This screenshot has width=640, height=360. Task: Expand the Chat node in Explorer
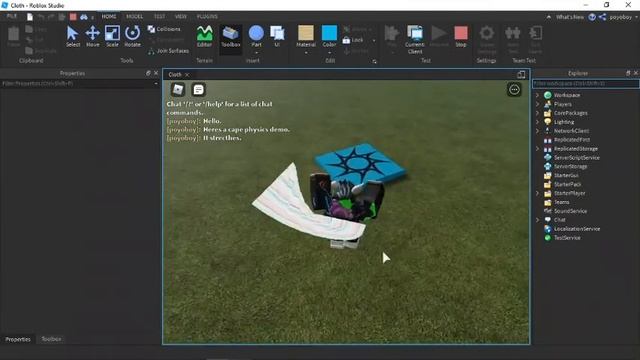pos(538,220)
